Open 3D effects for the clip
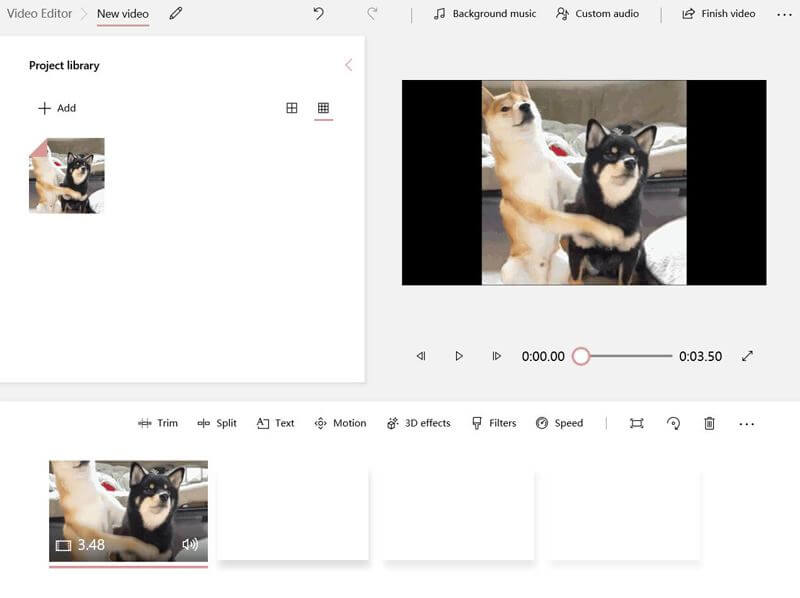The width and height of the screenshot is (800, 598). tap(419, 423)
